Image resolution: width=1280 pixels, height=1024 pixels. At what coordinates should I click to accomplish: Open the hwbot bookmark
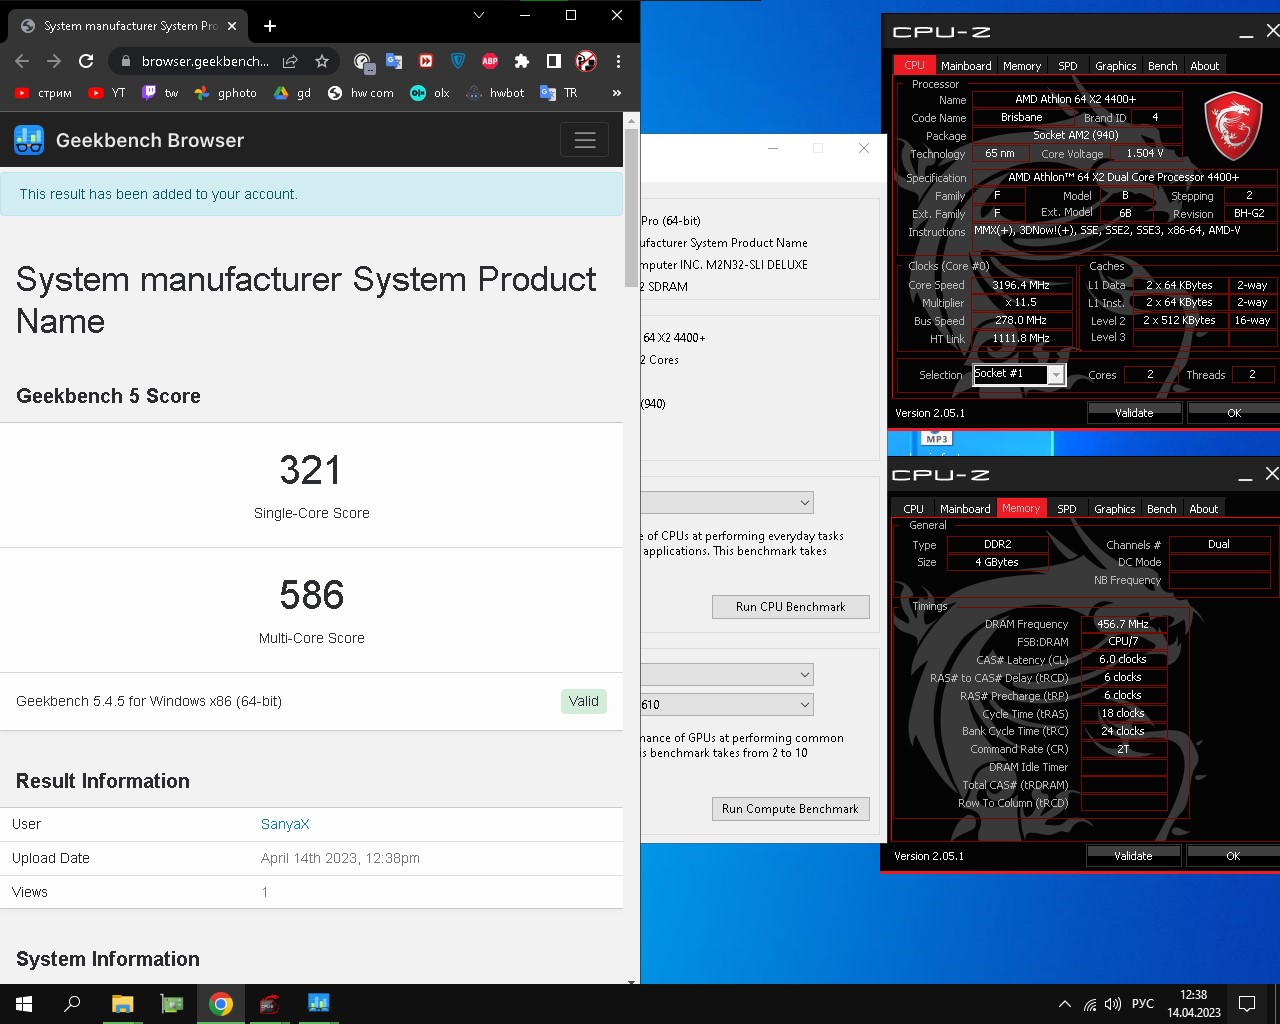495,93
